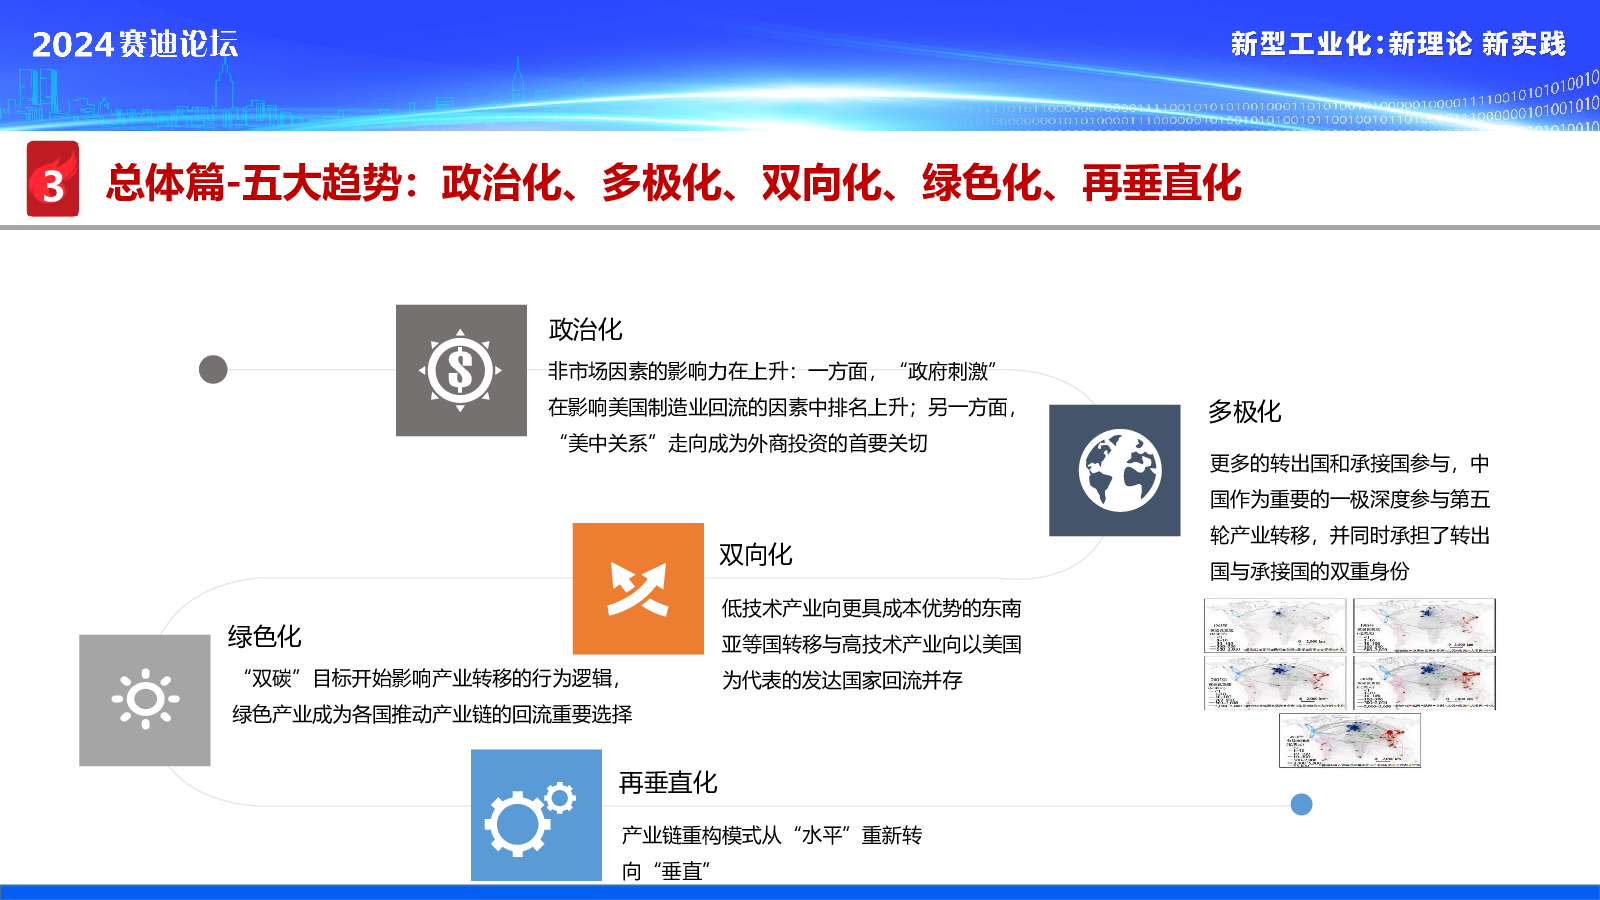Click the gray dot starting the path line

click(213, 370)
